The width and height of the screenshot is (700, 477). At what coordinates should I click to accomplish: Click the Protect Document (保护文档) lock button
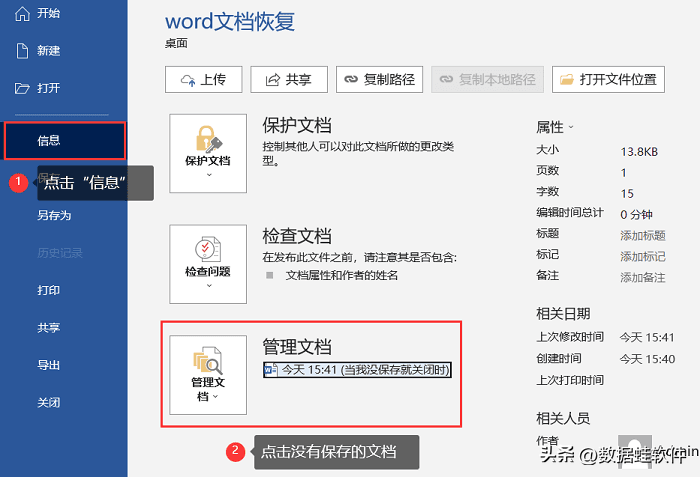[x=208, y=150]
